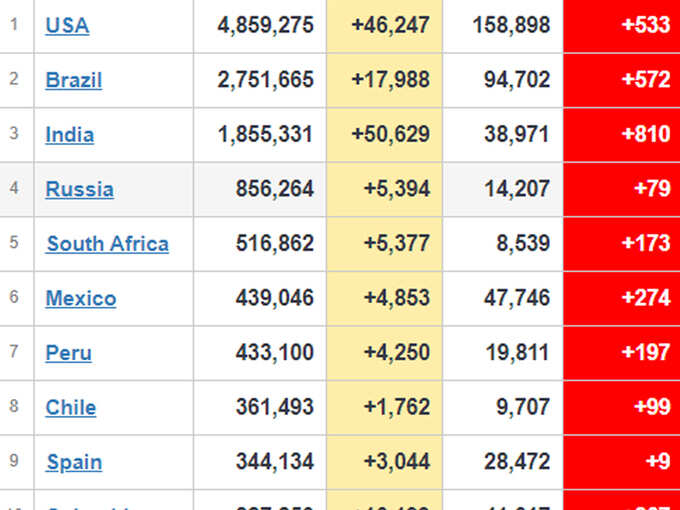Open the South Africa country link

coord(108,244)
